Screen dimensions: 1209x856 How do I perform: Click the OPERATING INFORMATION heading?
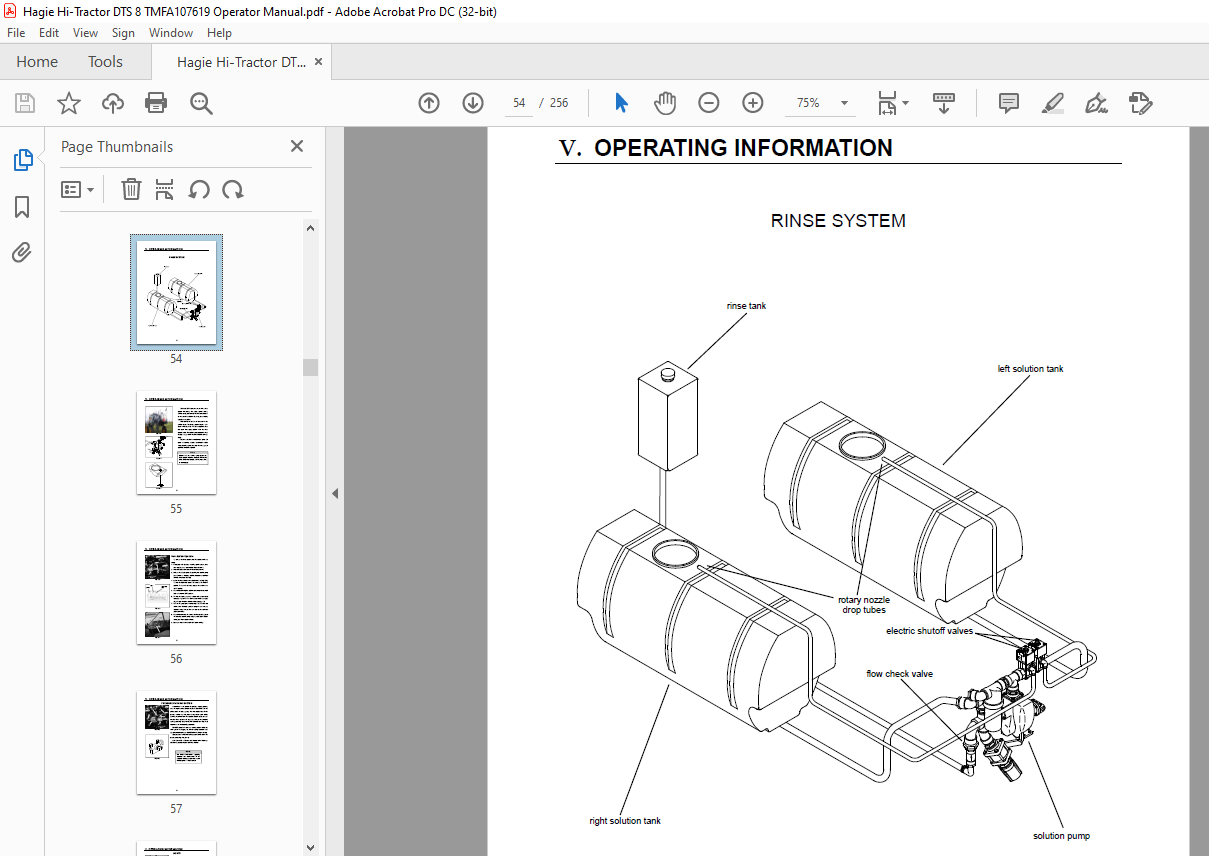(x=743, y=148)
